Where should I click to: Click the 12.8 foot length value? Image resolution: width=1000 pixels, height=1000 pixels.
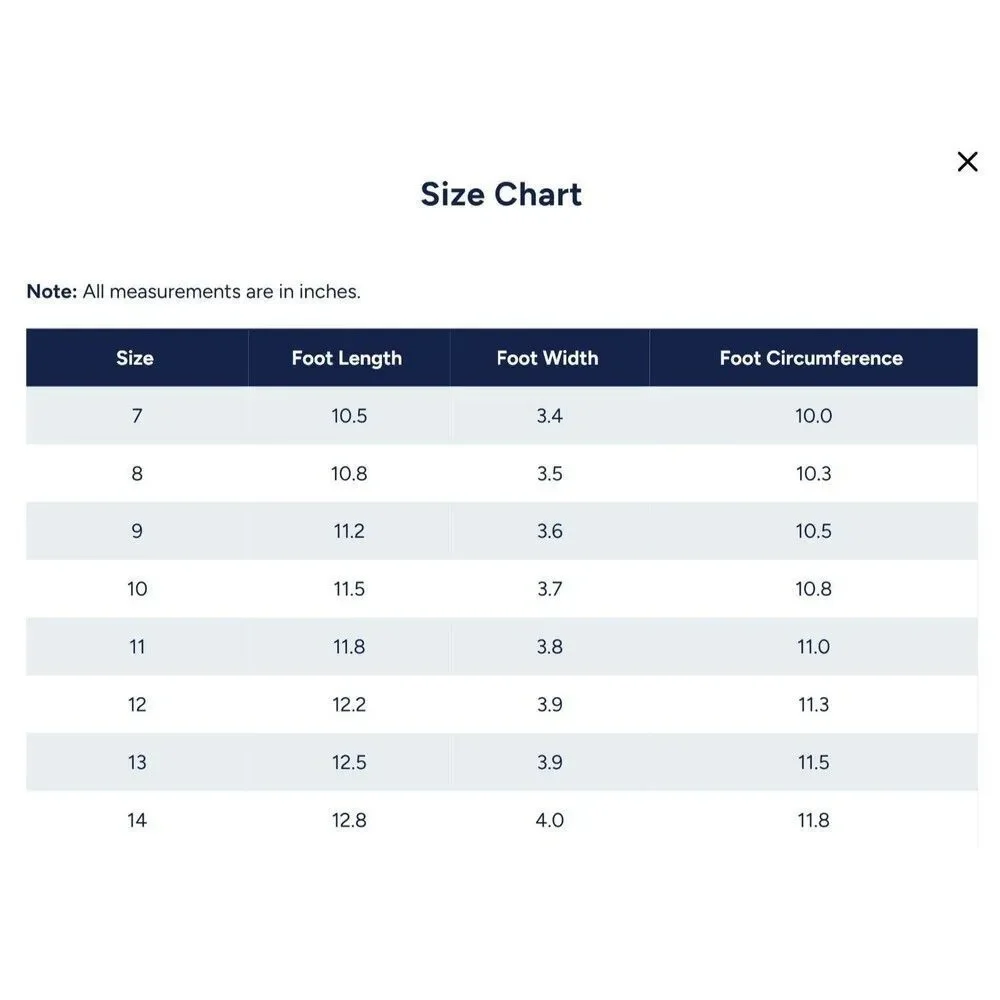coord(349,820)
